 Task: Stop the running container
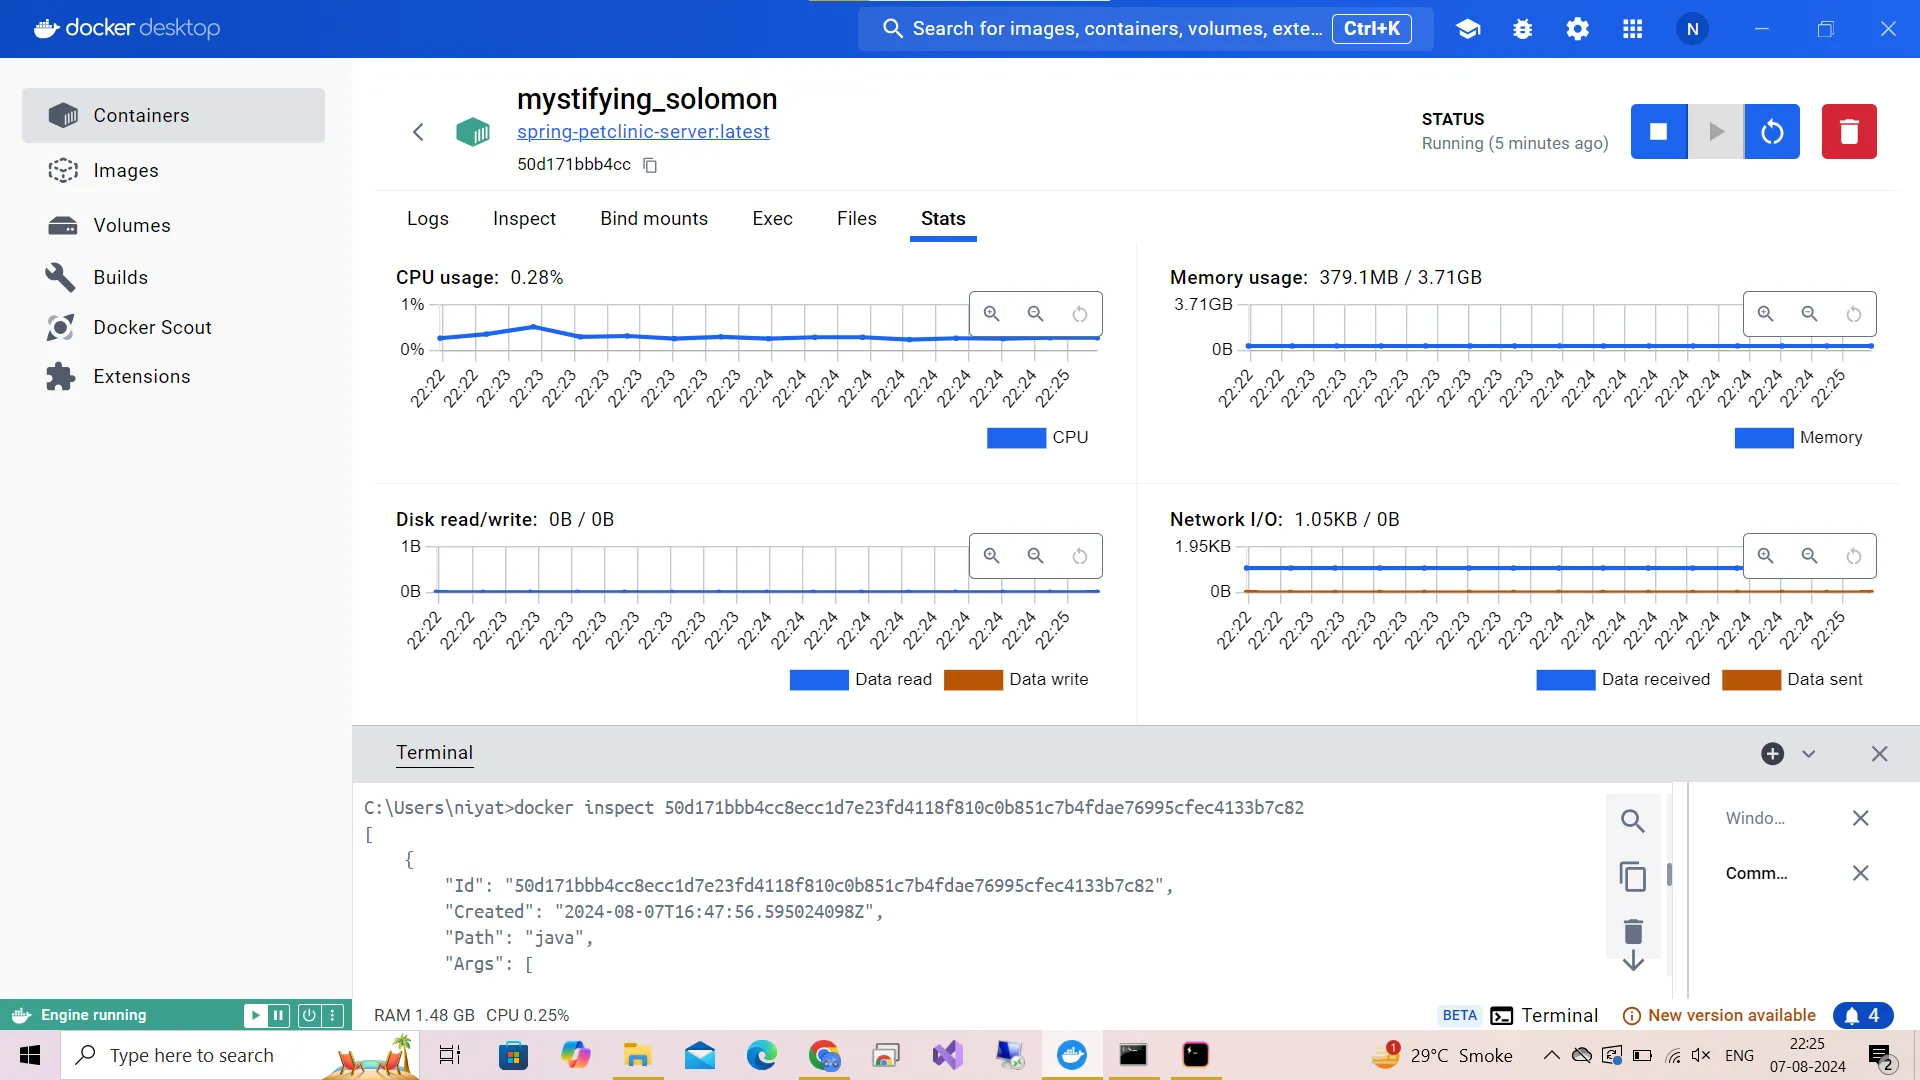[x=1658, y=132]
